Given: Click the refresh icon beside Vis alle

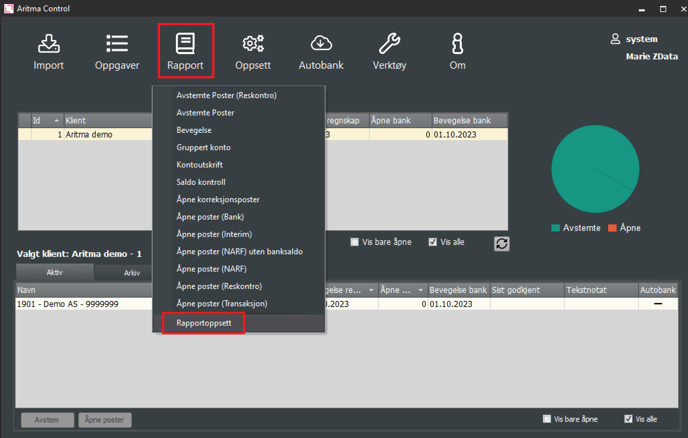Looking at the screenshot, I should 502,243.
